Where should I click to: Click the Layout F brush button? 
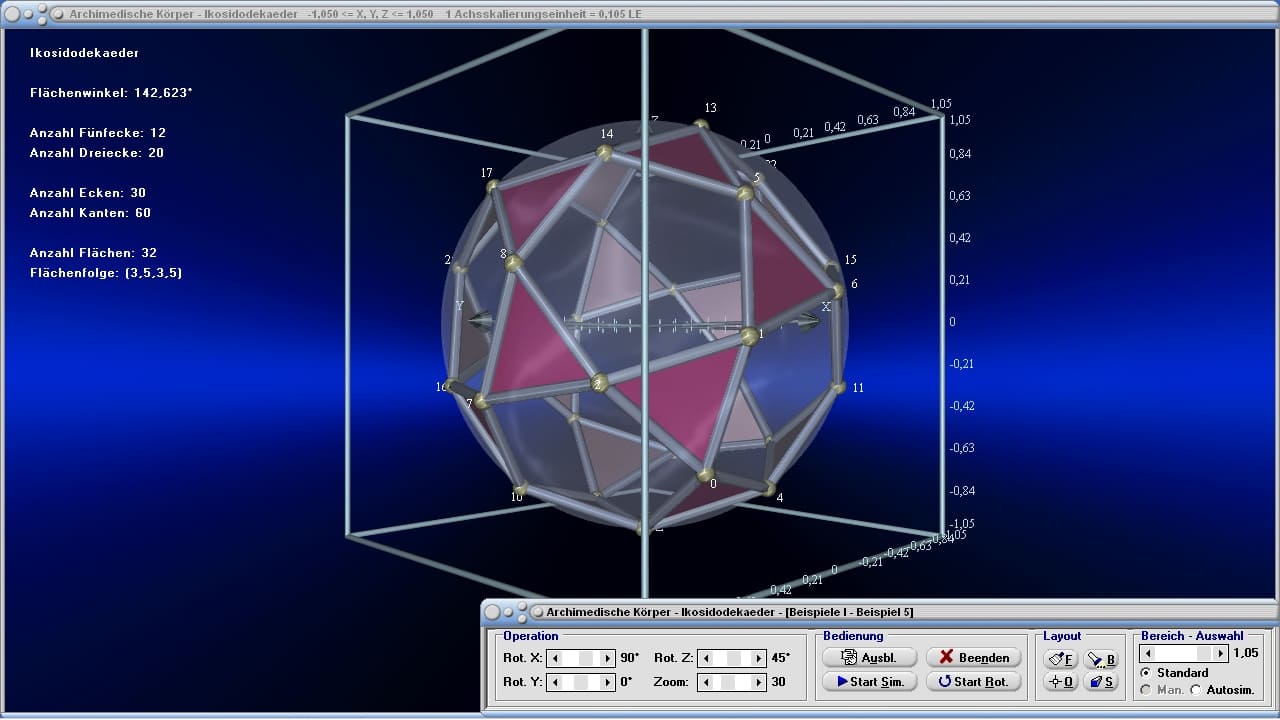click(x=1061, y=659)
